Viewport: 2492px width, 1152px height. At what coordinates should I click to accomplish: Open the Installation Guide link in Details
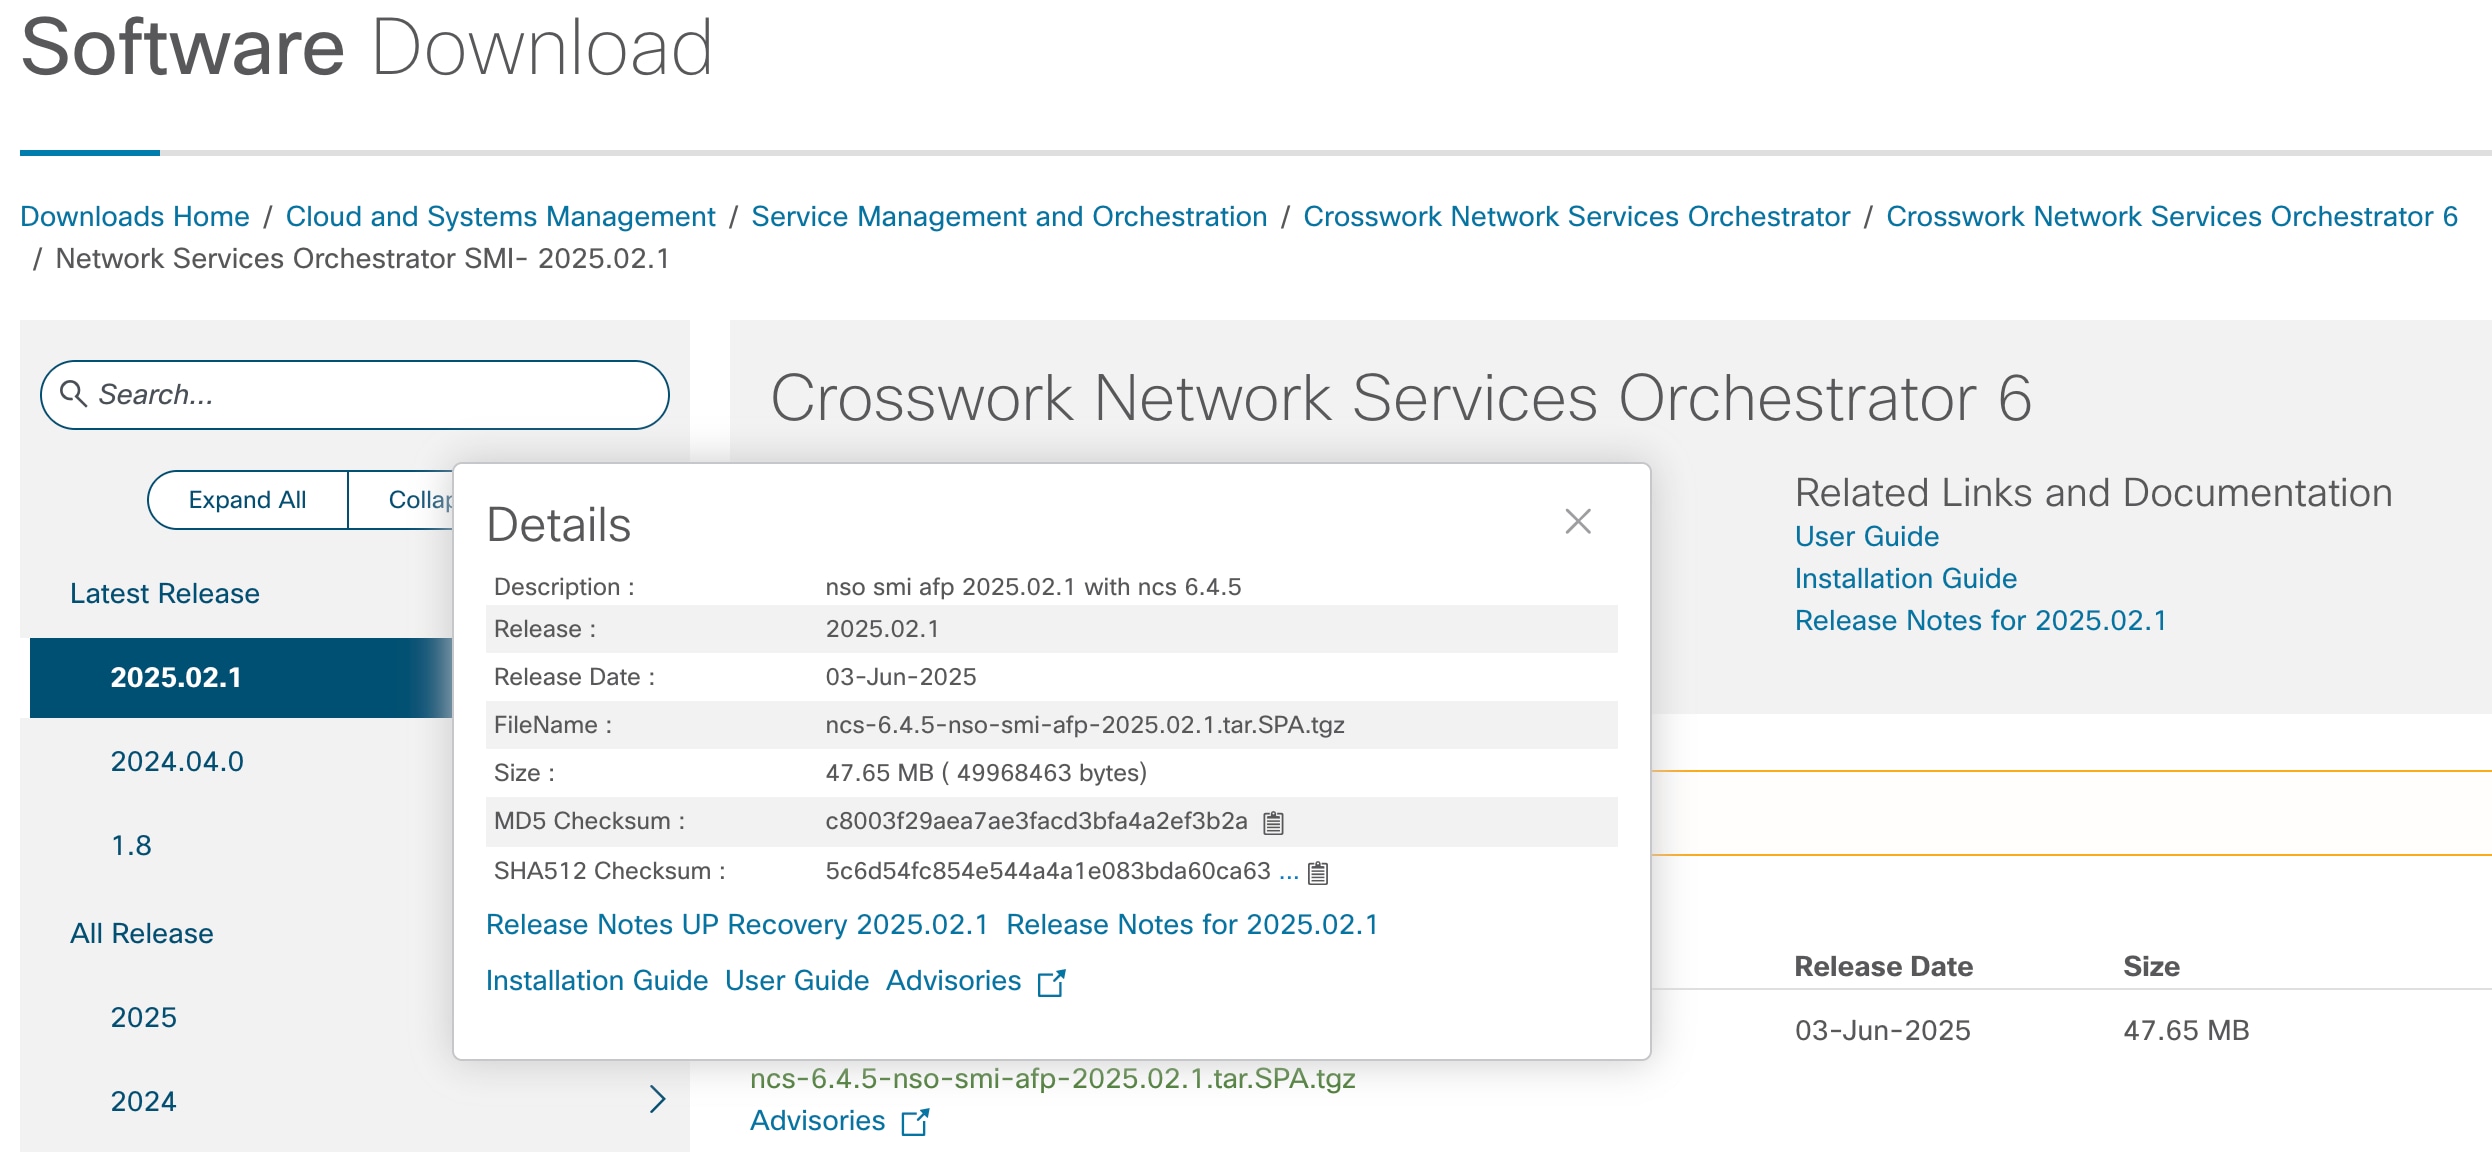click(597, 980)
